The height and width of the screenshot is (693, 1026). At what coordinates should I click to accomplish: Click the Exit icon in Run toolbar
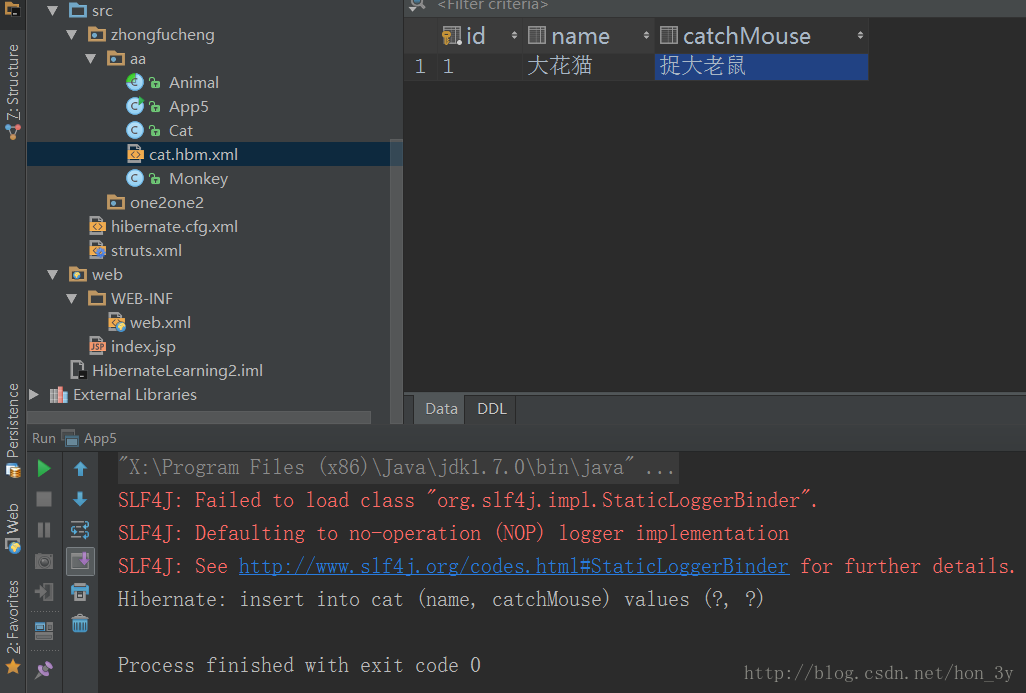pyautogui.click(x=44, y=592)
